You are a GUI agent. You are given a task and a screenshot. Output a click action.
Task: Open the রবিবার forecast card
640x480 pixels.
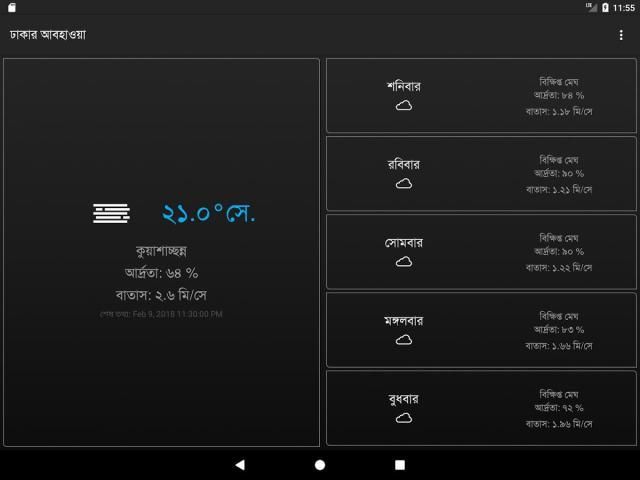click(x=481, y=173)
